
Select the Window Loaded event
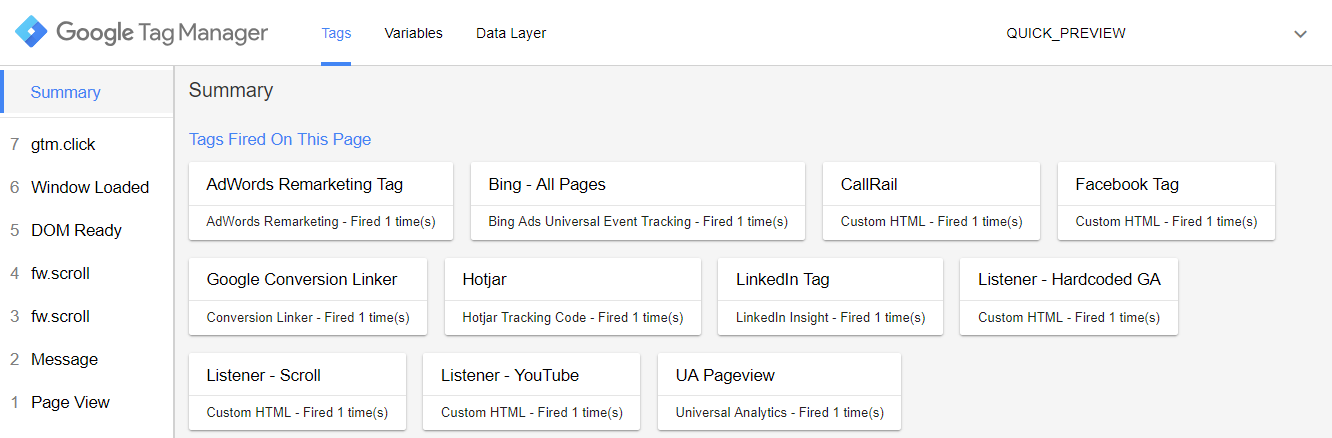pyautogui.click(x=90, y=187)
